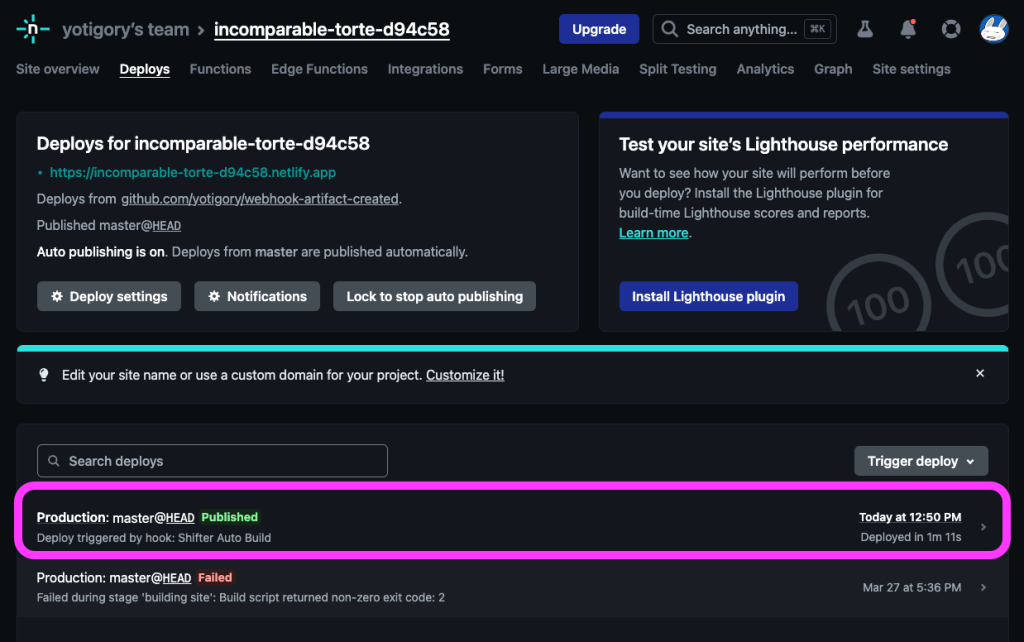1024x642 pixels.
Task: Focus the Search anything field
Action: click(744, 29)
